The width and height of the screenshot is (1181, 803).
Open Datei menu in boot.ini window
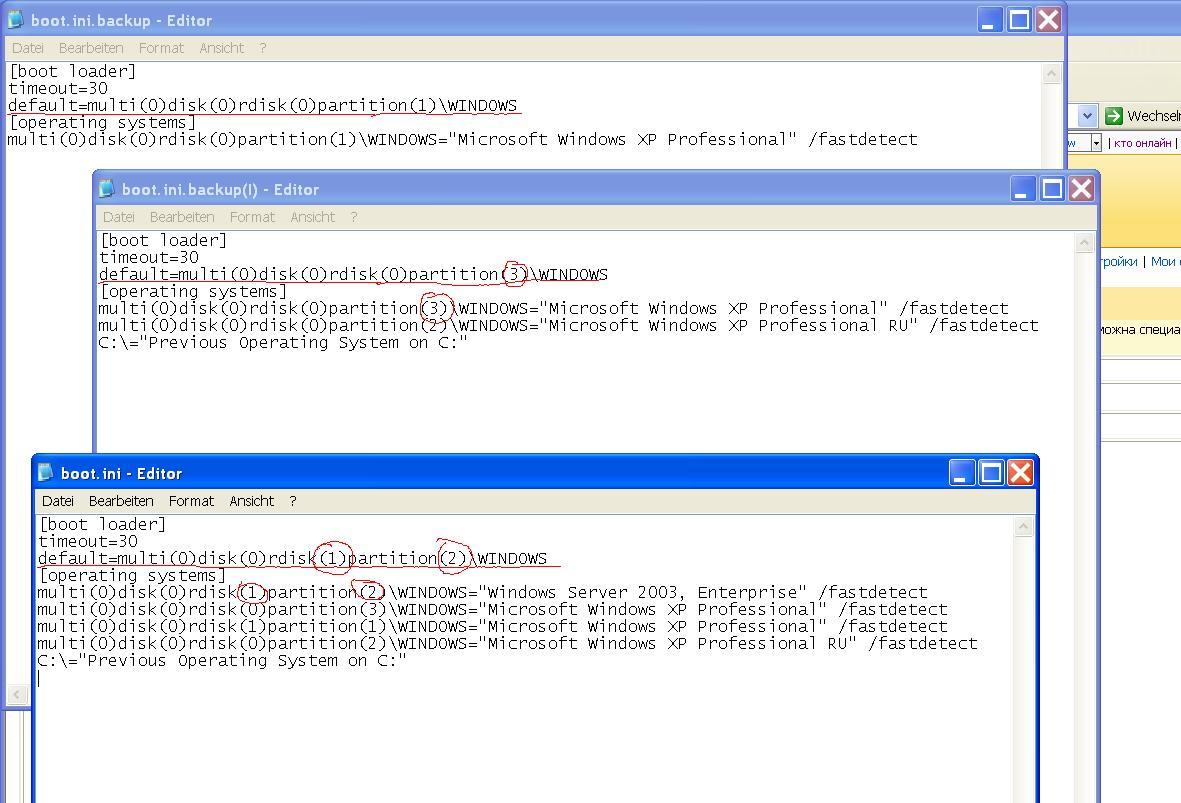pyautogui.click(x=58, y=501)
